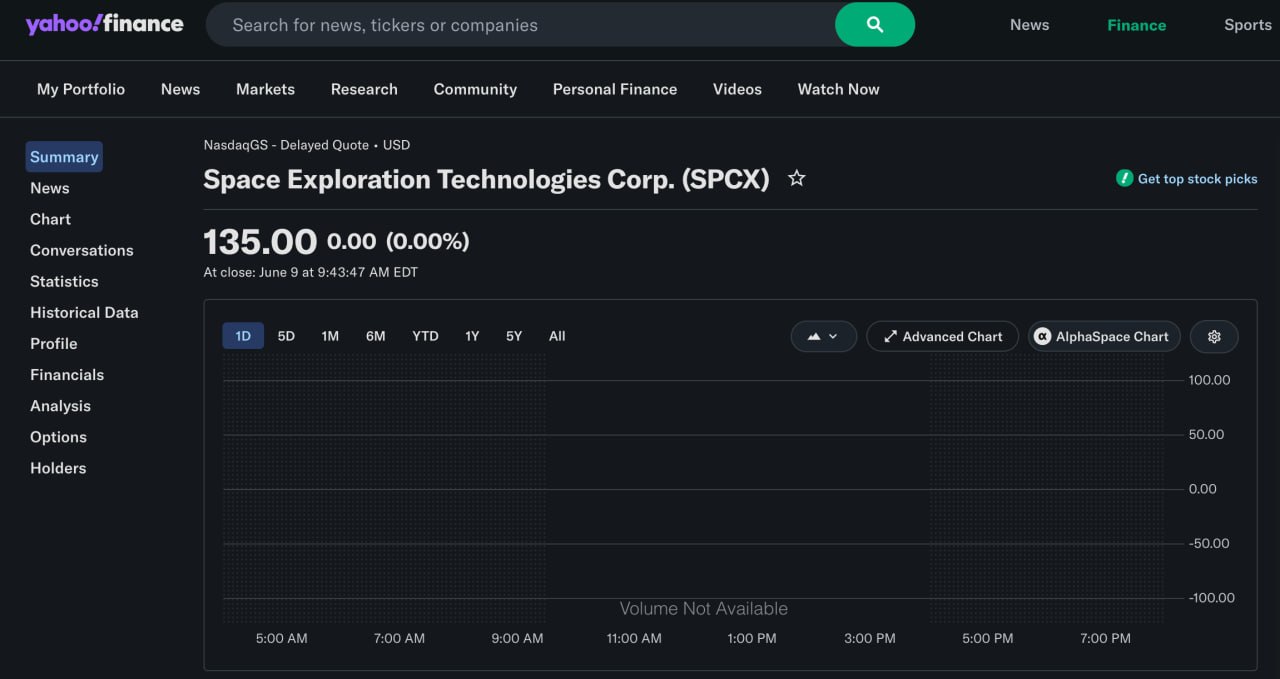The height and width of the screenshot is (679, 1280).
Task: Select the YTD chart range
Action: 425,336
